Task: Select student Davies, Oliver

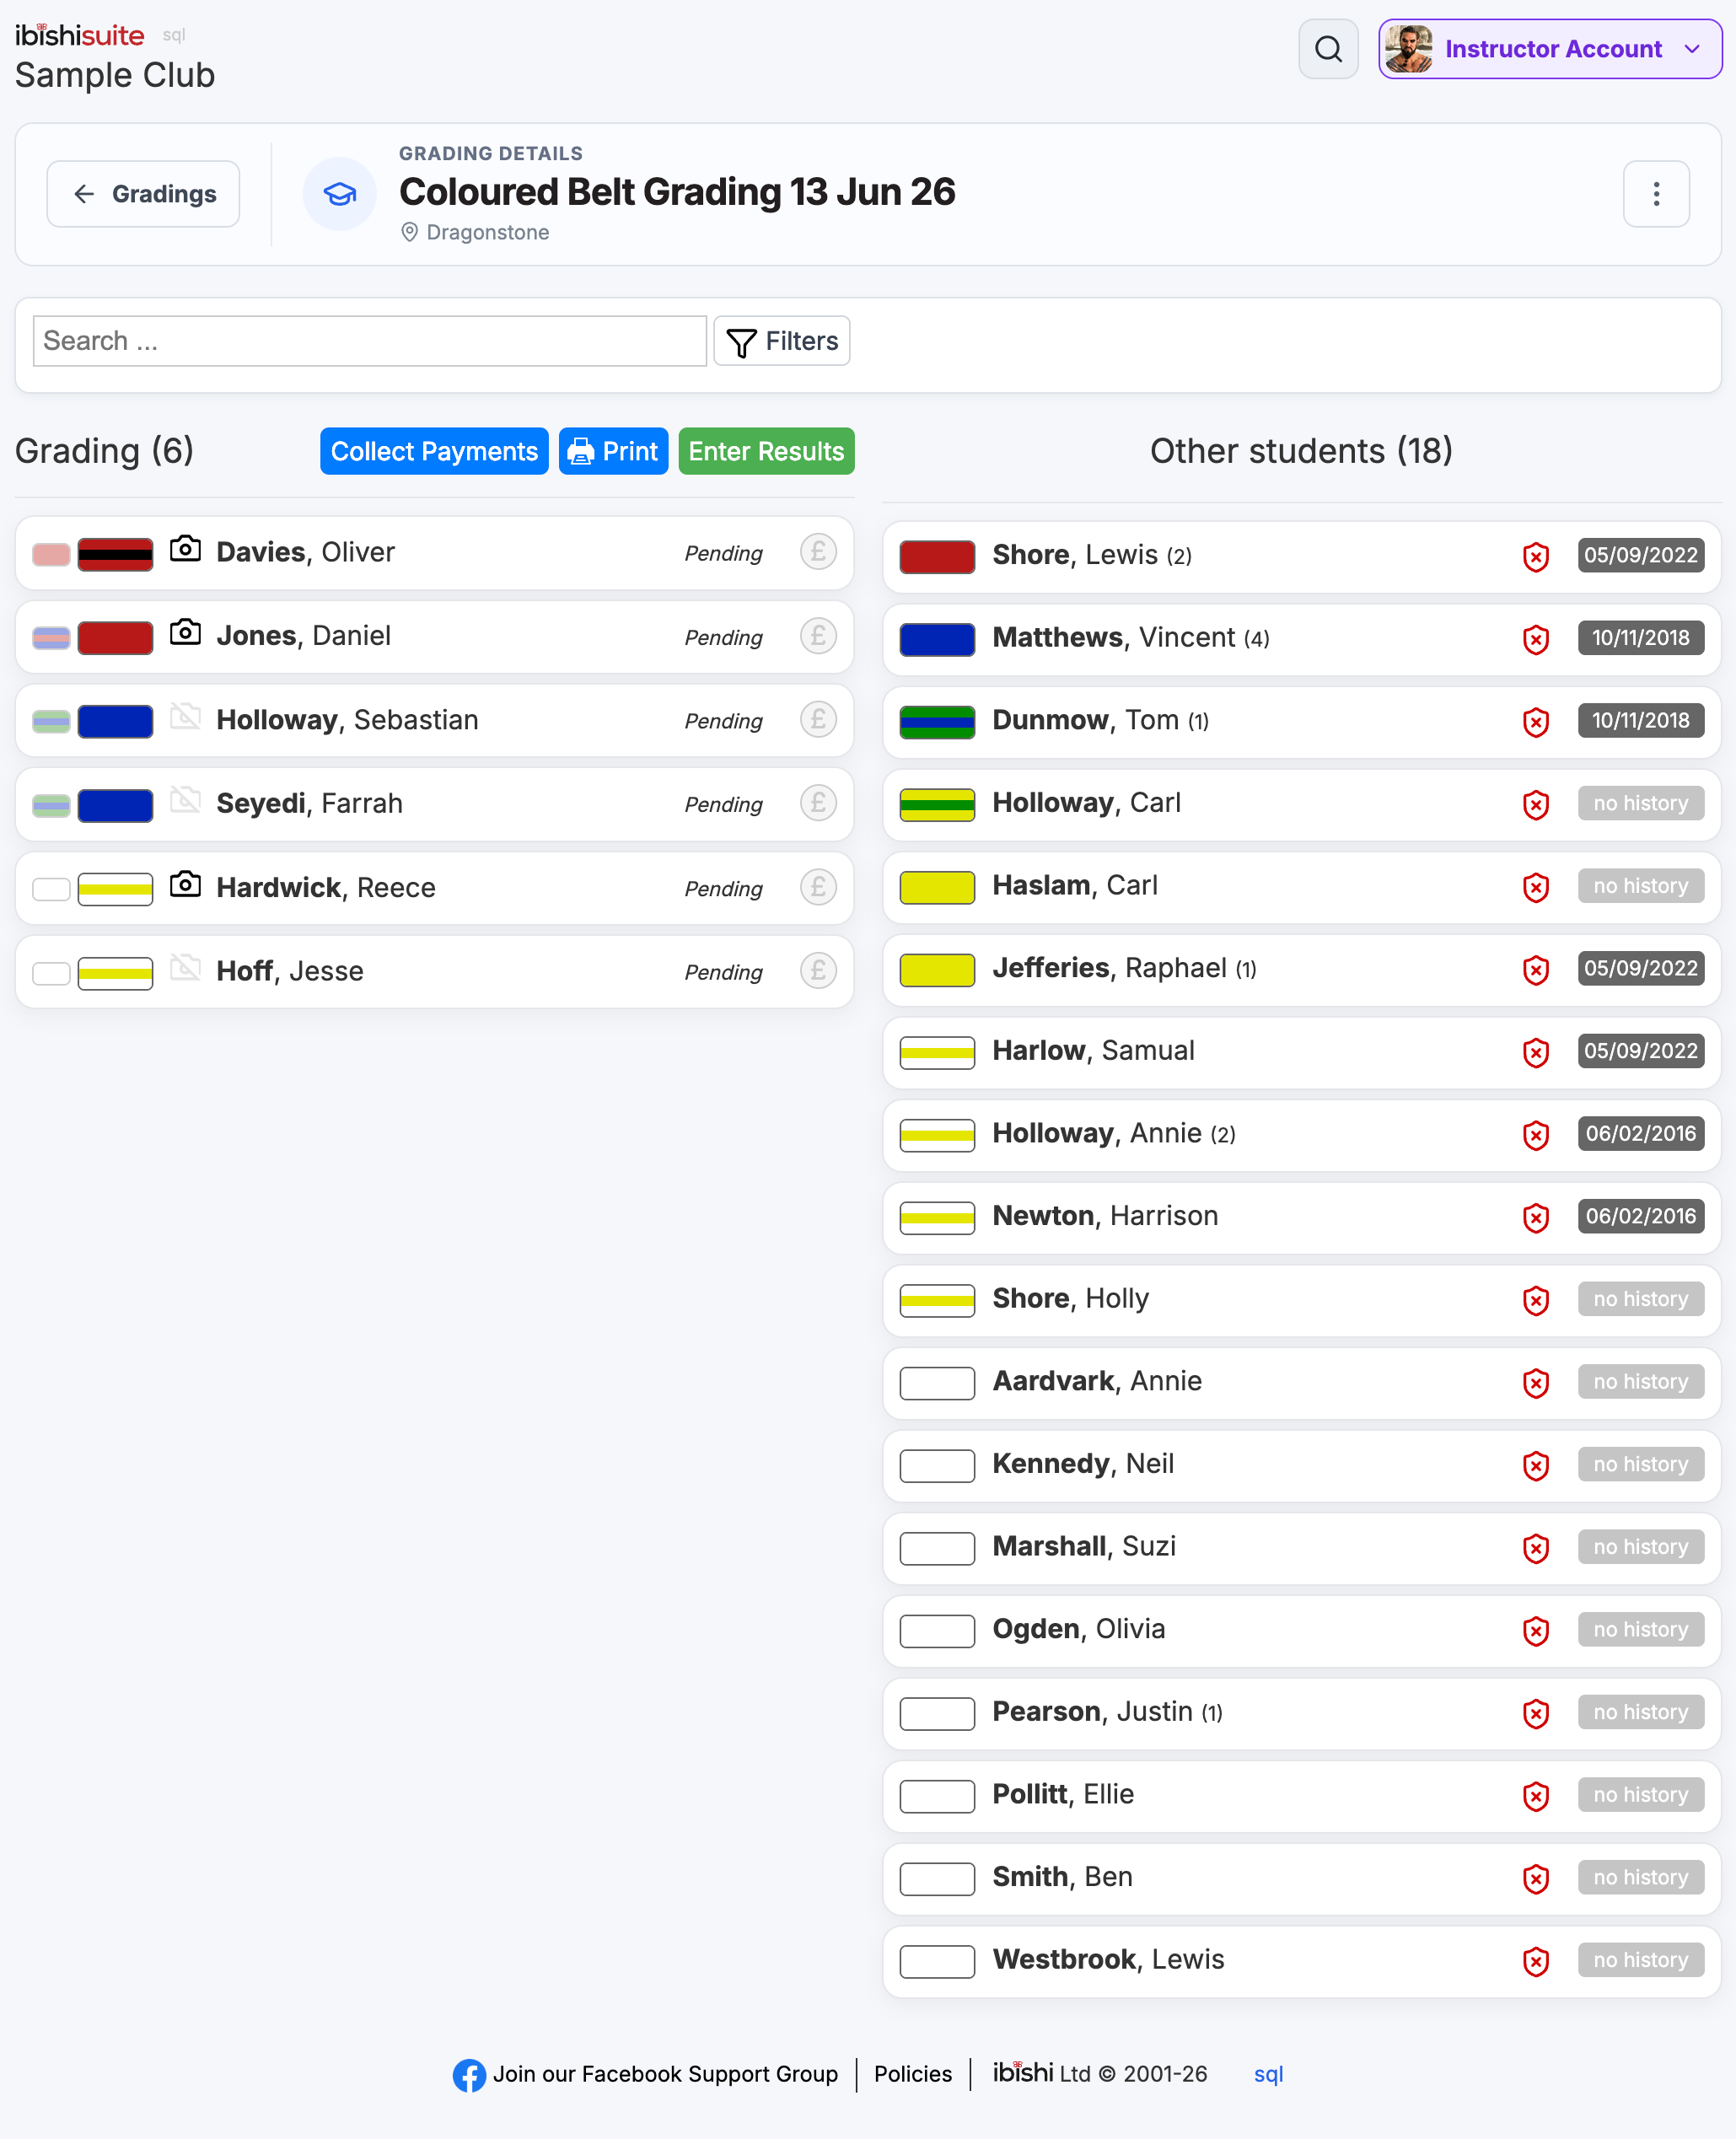Action: tap(434, 553)
